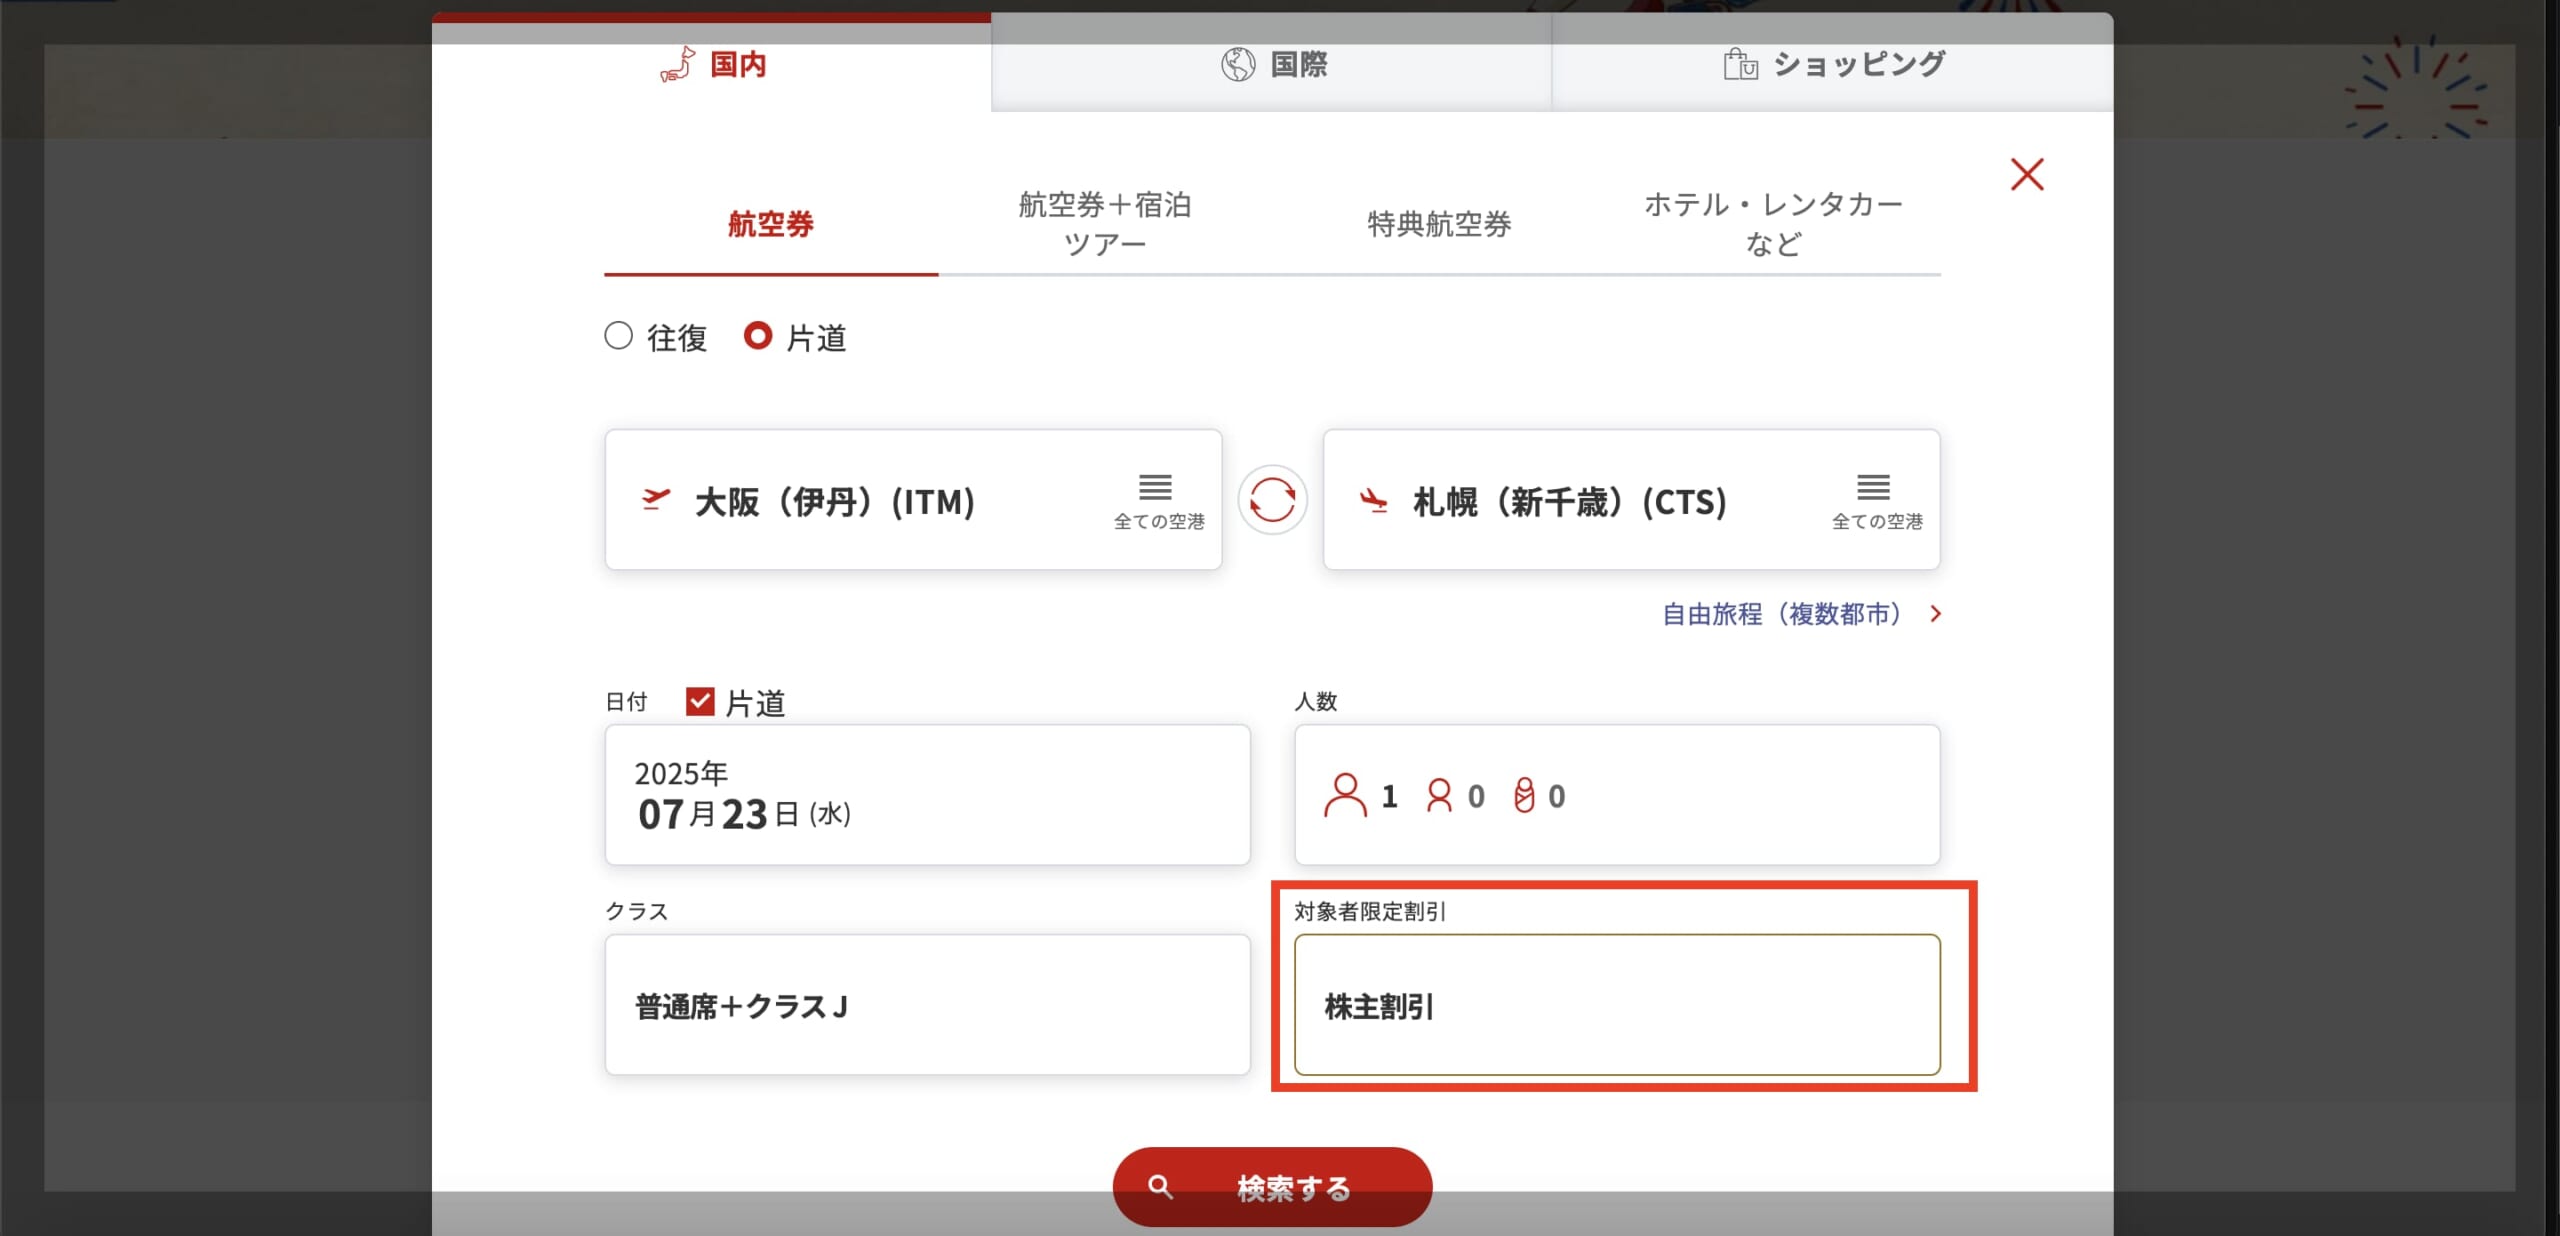
Task: Click the shopping bag icon on ショッピング tab
Action: pyautogui.click(x=1740, y=64)
